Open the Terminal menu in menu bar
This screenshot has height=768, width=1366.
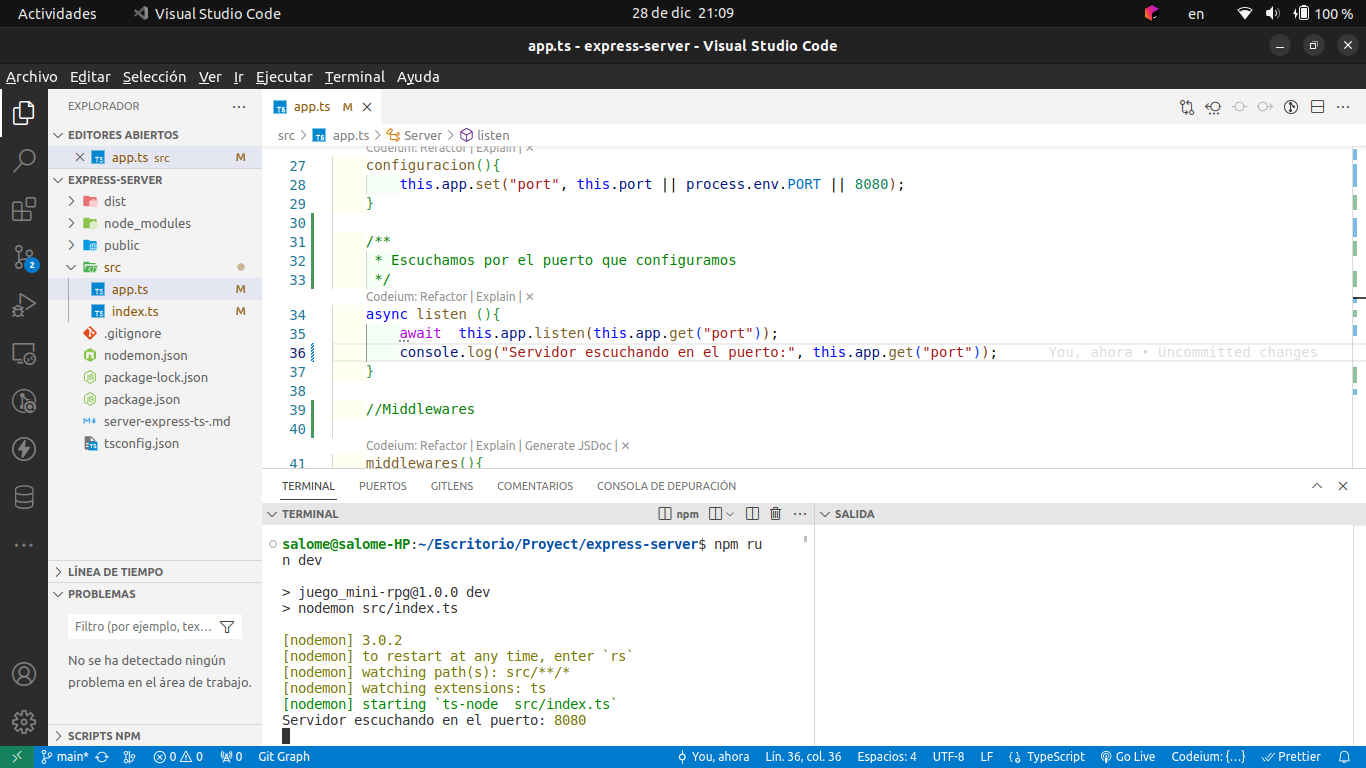tap(355, 77)
